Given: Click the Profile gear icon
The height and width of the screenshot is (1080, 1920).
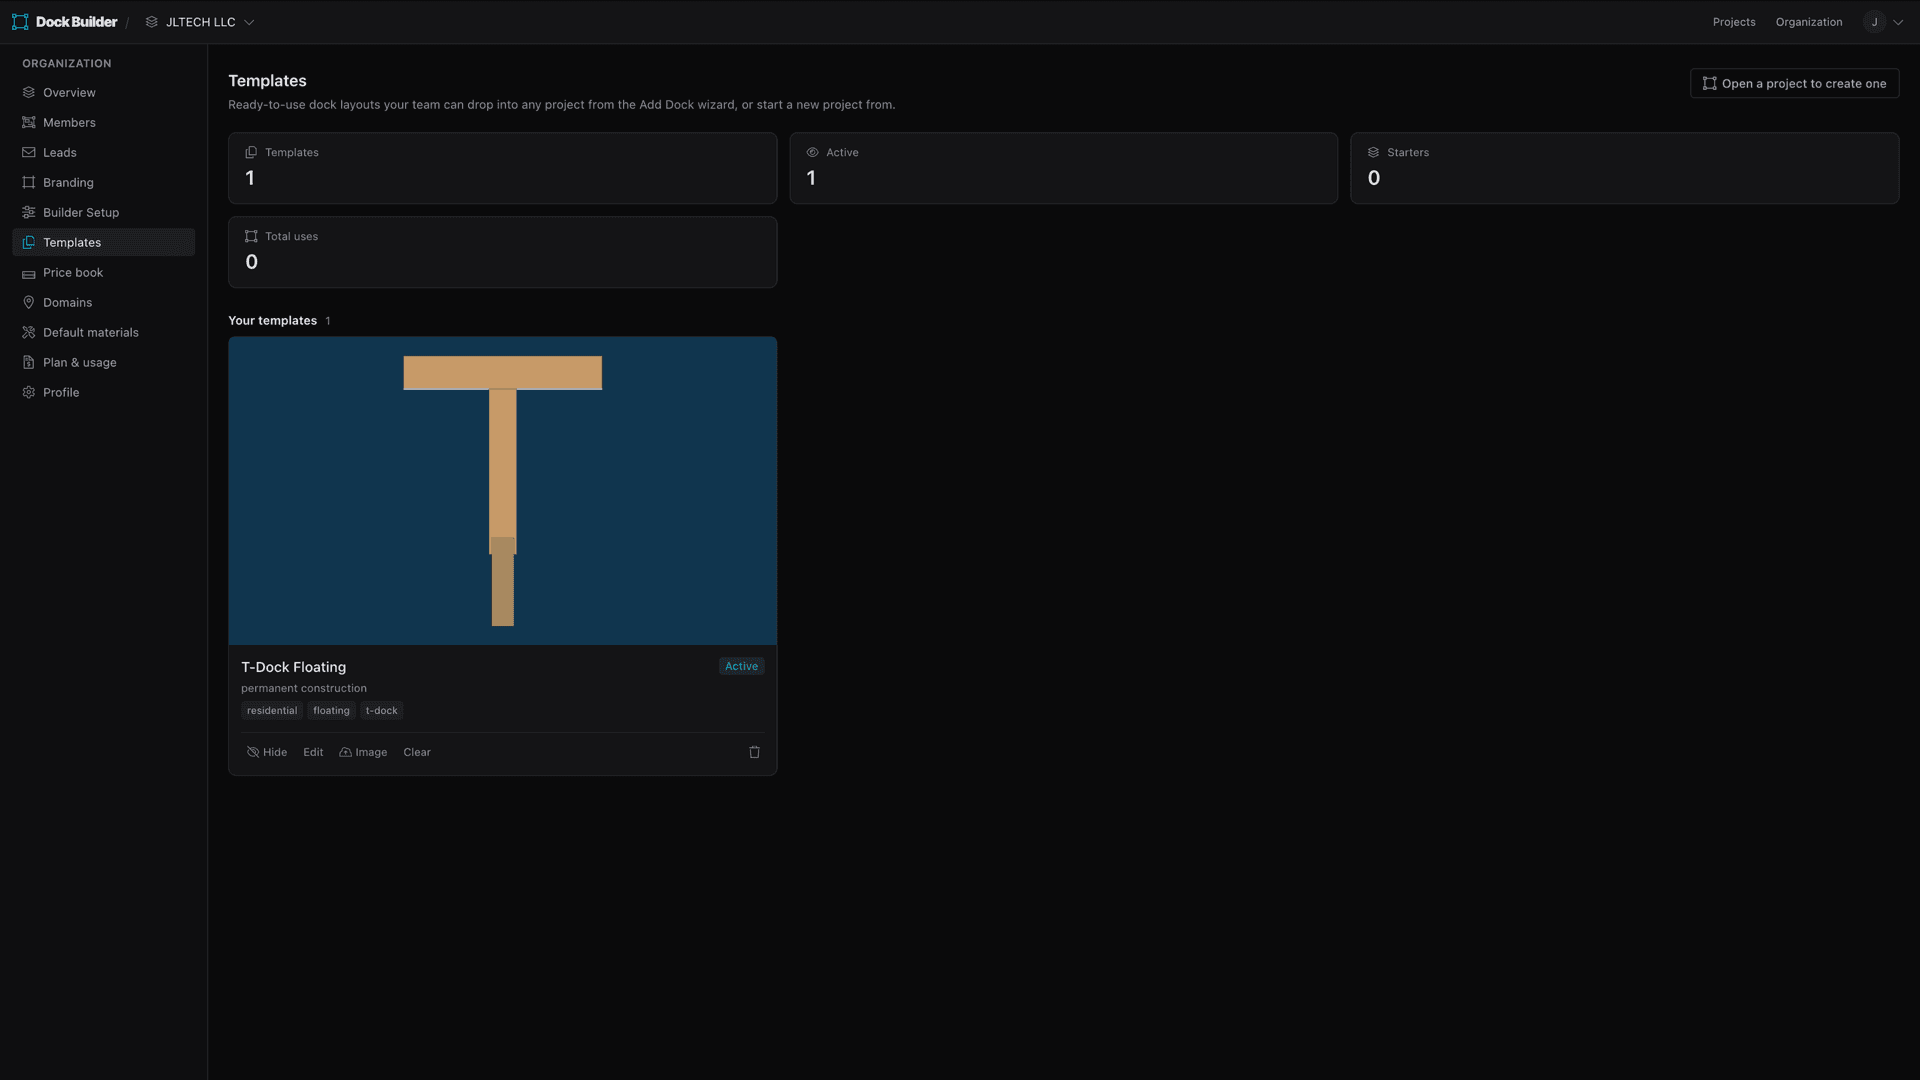Looking at the screenshot, I should coord(29,392).
